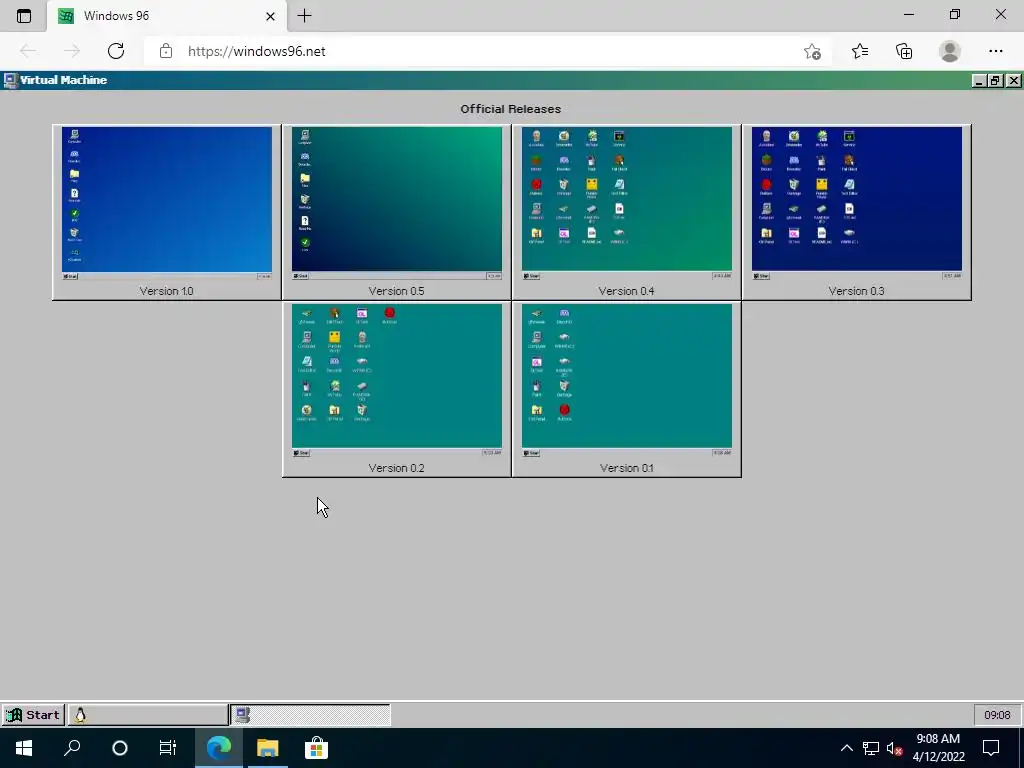Open Cortana from the taskbar
The width and height of the screenshot is (1024, 768).
pos(120,748)
